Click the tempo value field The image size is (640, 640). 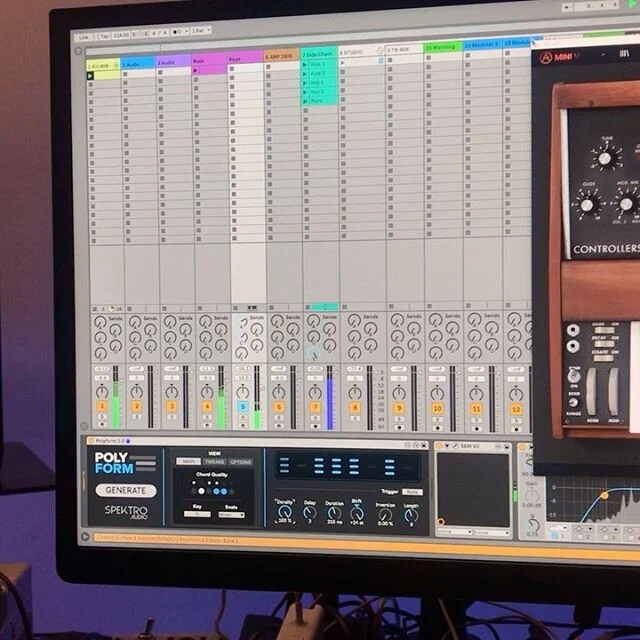121,35
